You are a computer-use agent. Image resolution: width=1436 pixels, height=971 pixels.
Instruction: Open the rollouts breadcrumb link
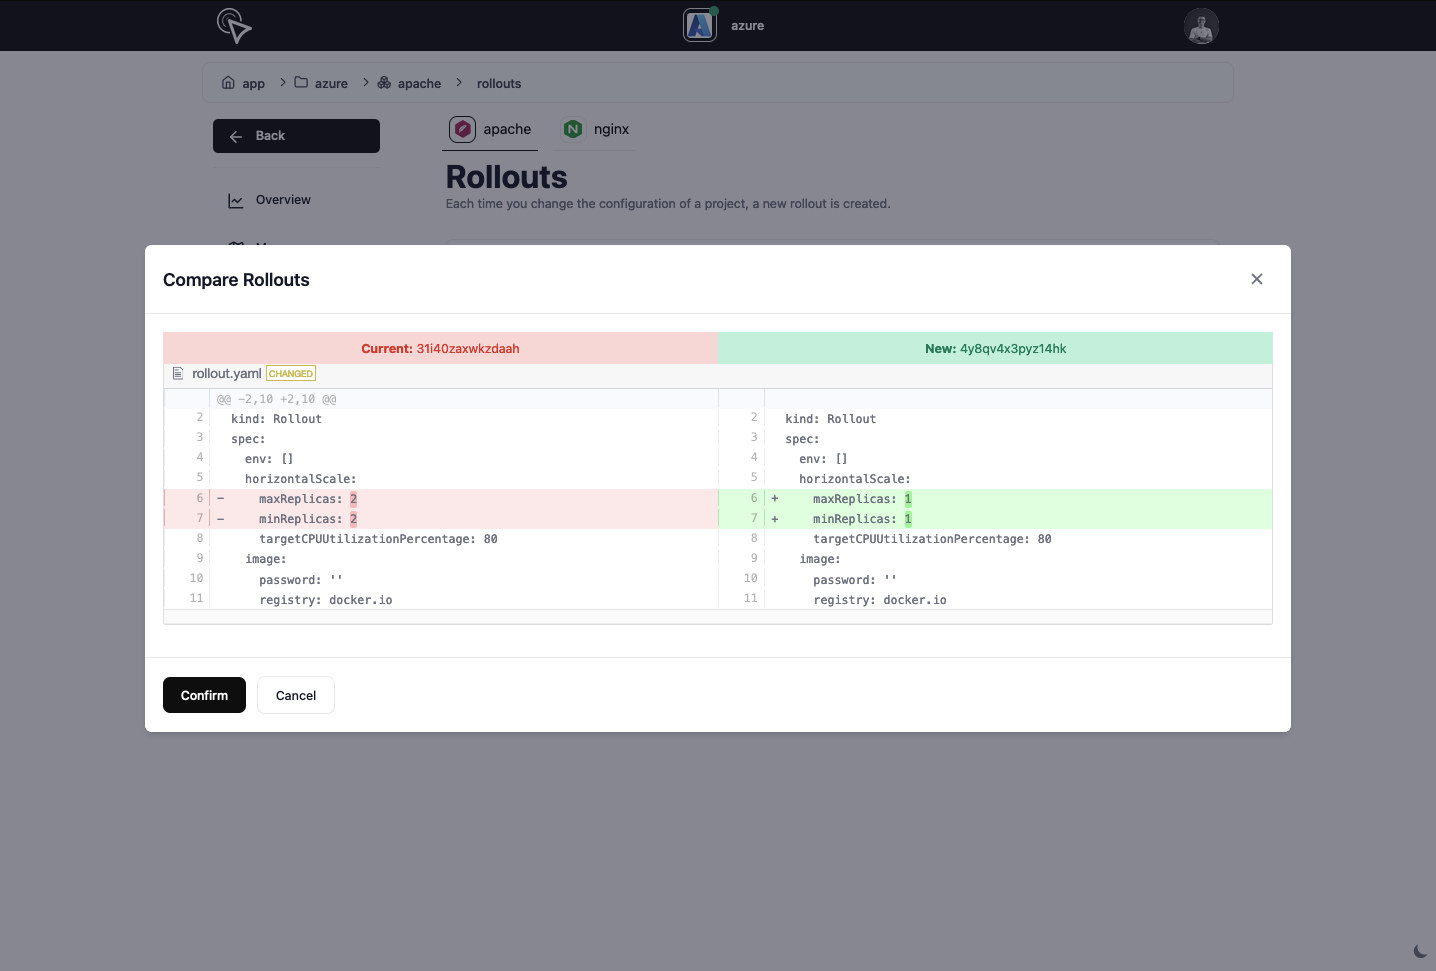pos(499,83)
